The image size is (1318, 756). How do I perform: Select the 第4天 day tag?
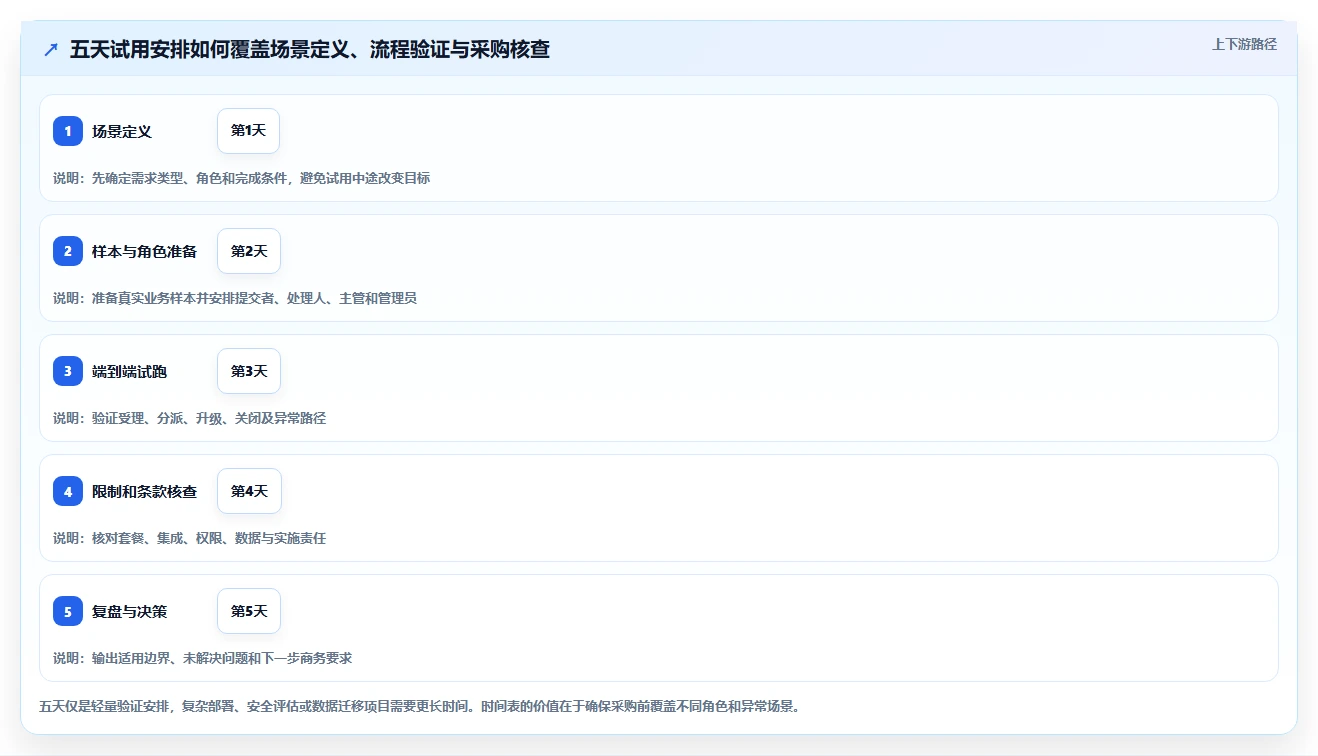[249, 491]
